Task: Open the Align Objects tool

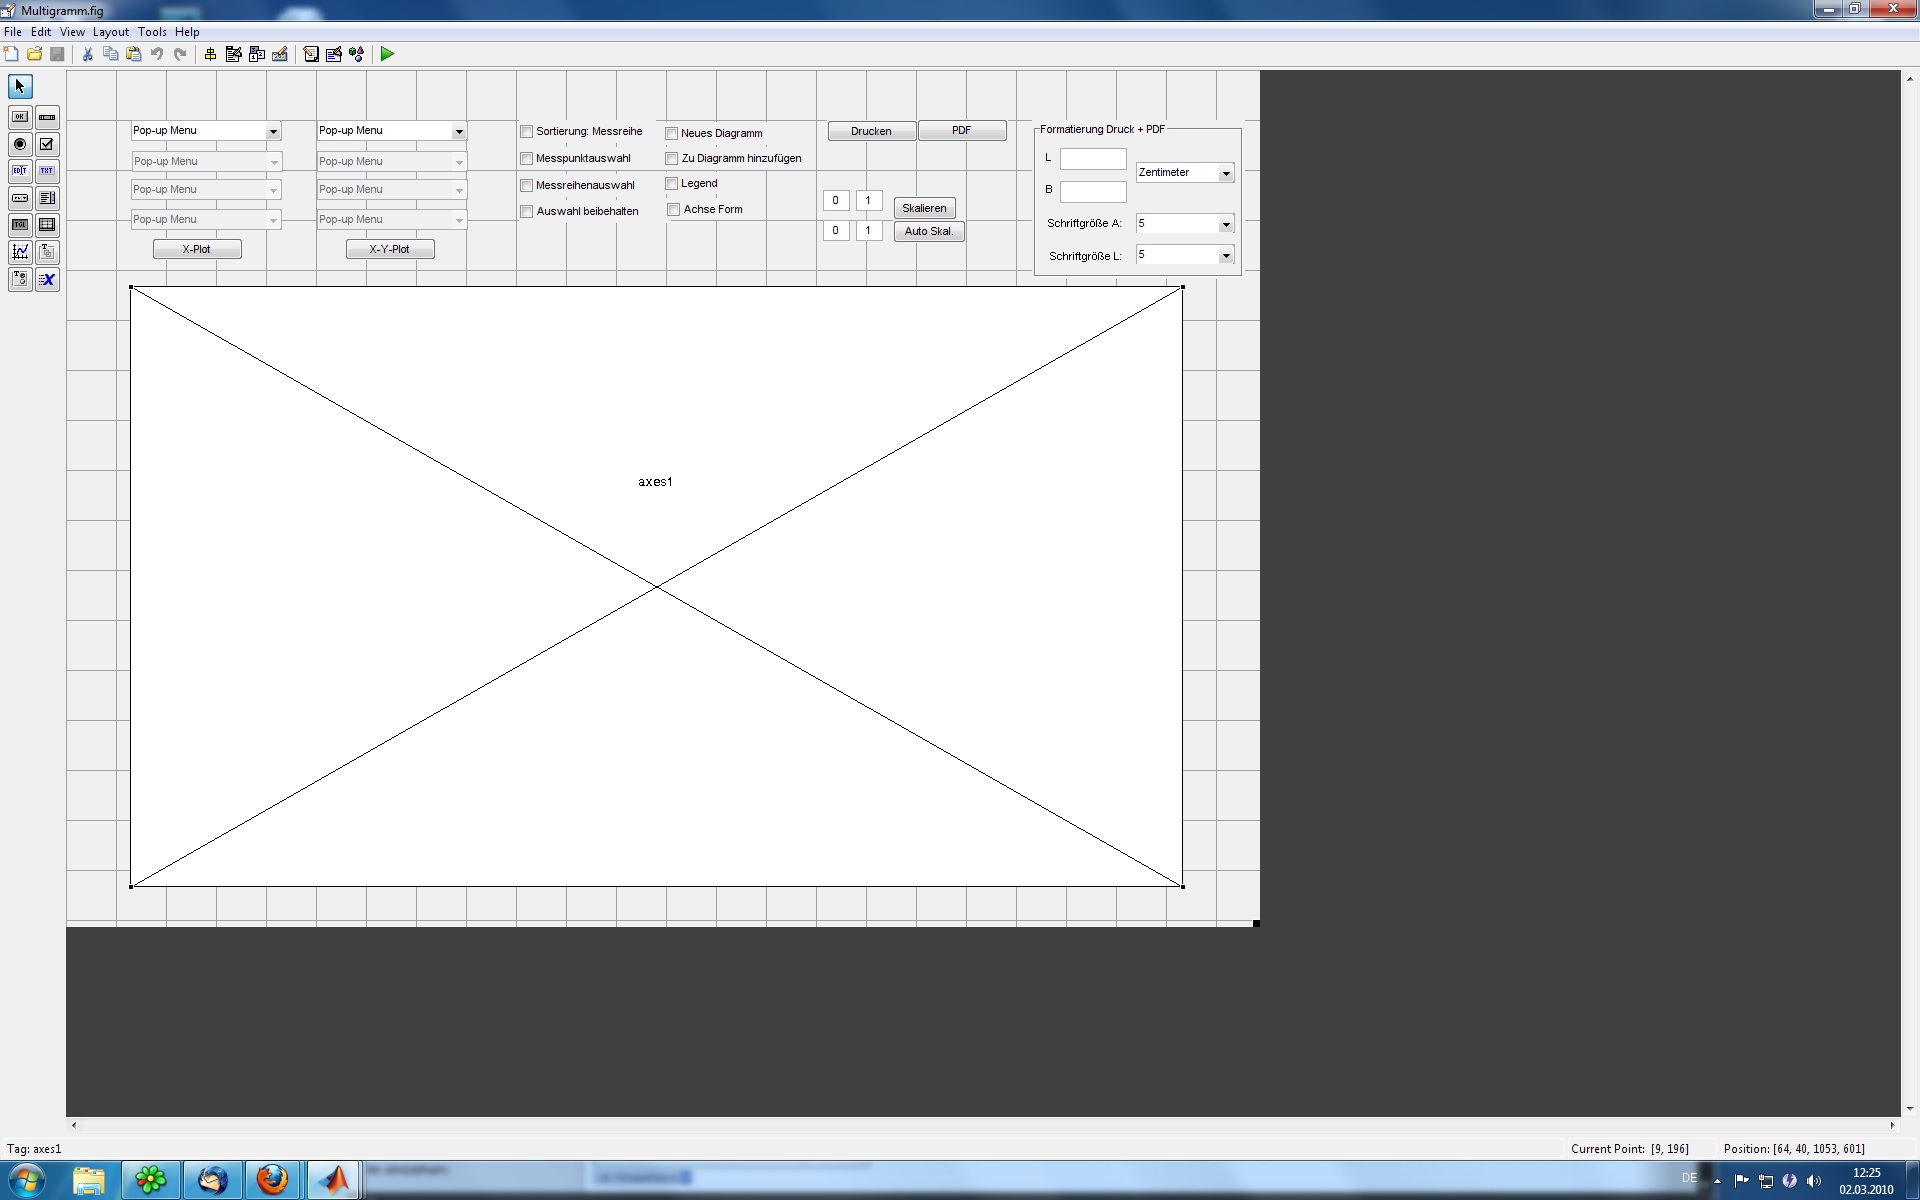Action: [x=210, y=54]
